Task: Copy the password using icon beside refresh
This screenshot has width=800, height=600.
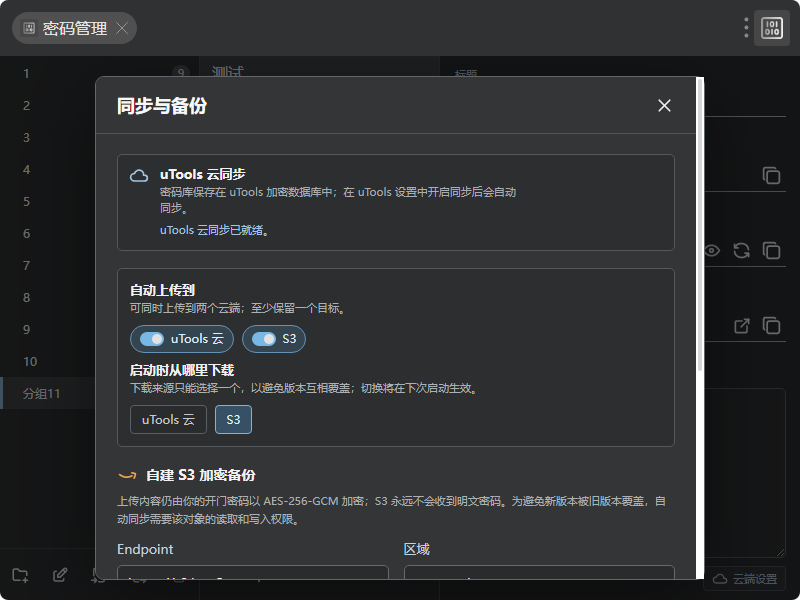Action: point(771,251)
